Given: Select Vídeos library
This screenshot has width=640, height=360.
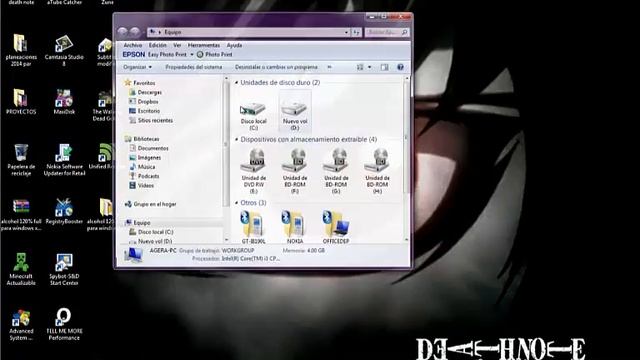Looking at the screenshot, I should click(x=141, y=186).
